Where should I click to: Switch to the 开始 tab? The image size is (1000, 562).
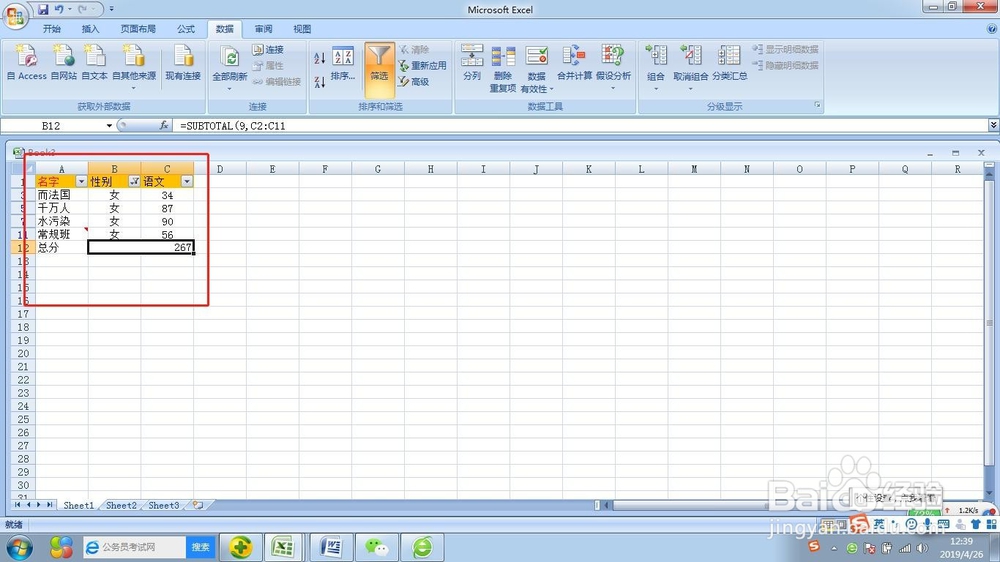click(52, 29)
